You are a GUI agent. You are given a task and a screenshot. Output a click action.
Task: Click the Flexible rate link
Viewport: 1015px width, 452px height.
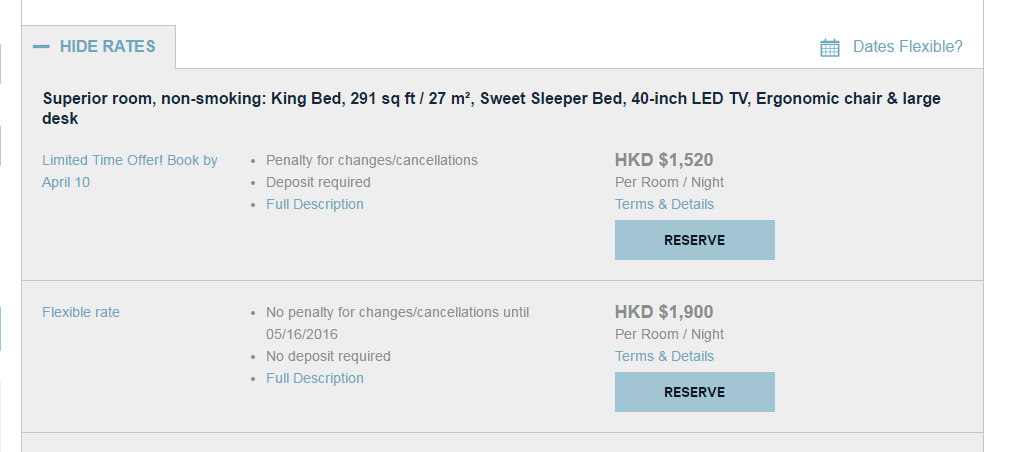81,312
